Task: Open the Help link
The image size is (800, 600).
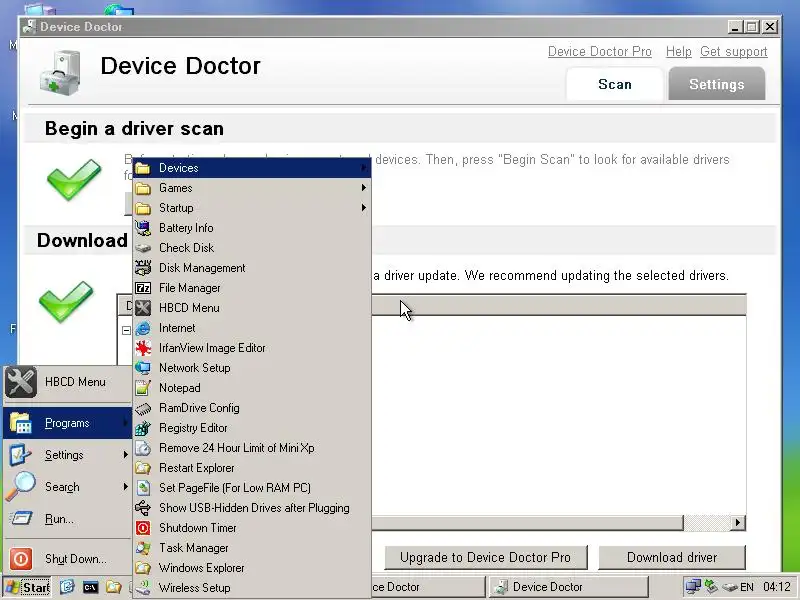Action: [x=679, y=52]
